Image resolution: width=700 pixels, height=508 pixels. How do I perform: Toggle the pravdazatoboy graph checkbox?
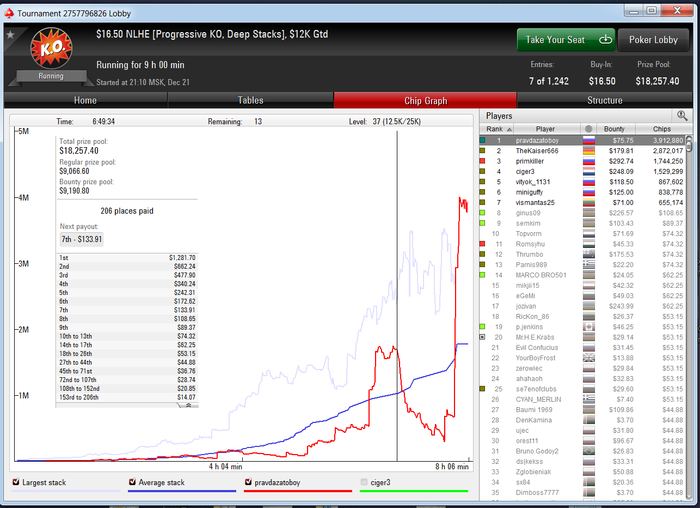(x=248, y=482)
